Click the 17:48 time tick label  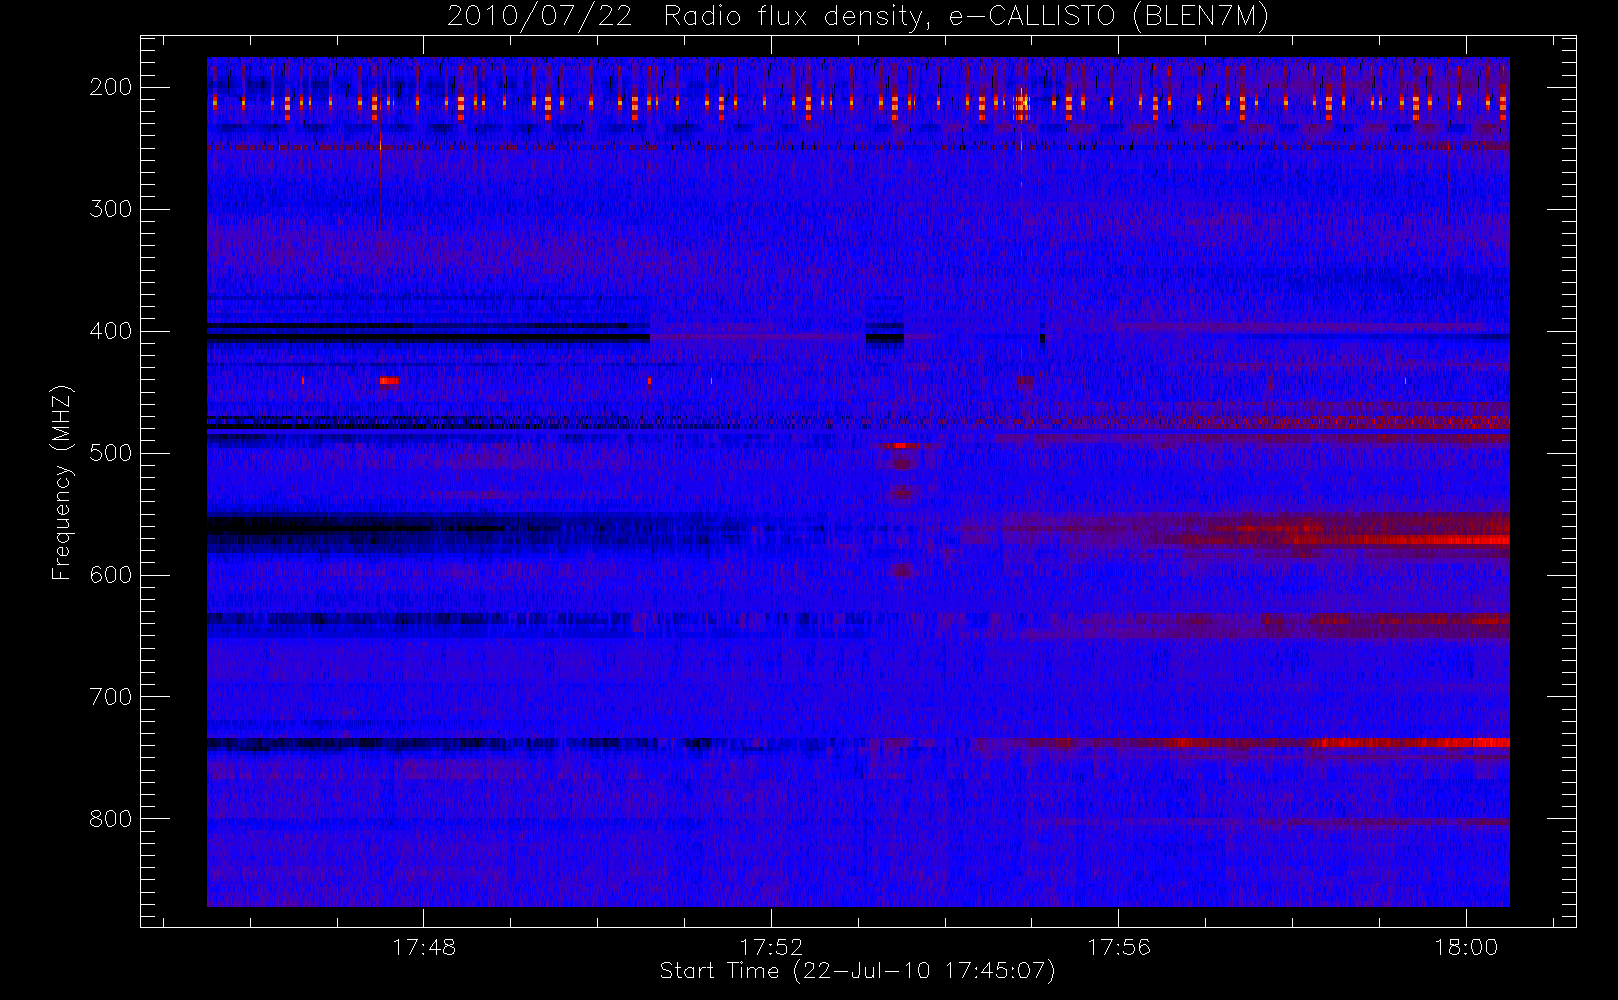pyautogui.click(x=424, y=946)
